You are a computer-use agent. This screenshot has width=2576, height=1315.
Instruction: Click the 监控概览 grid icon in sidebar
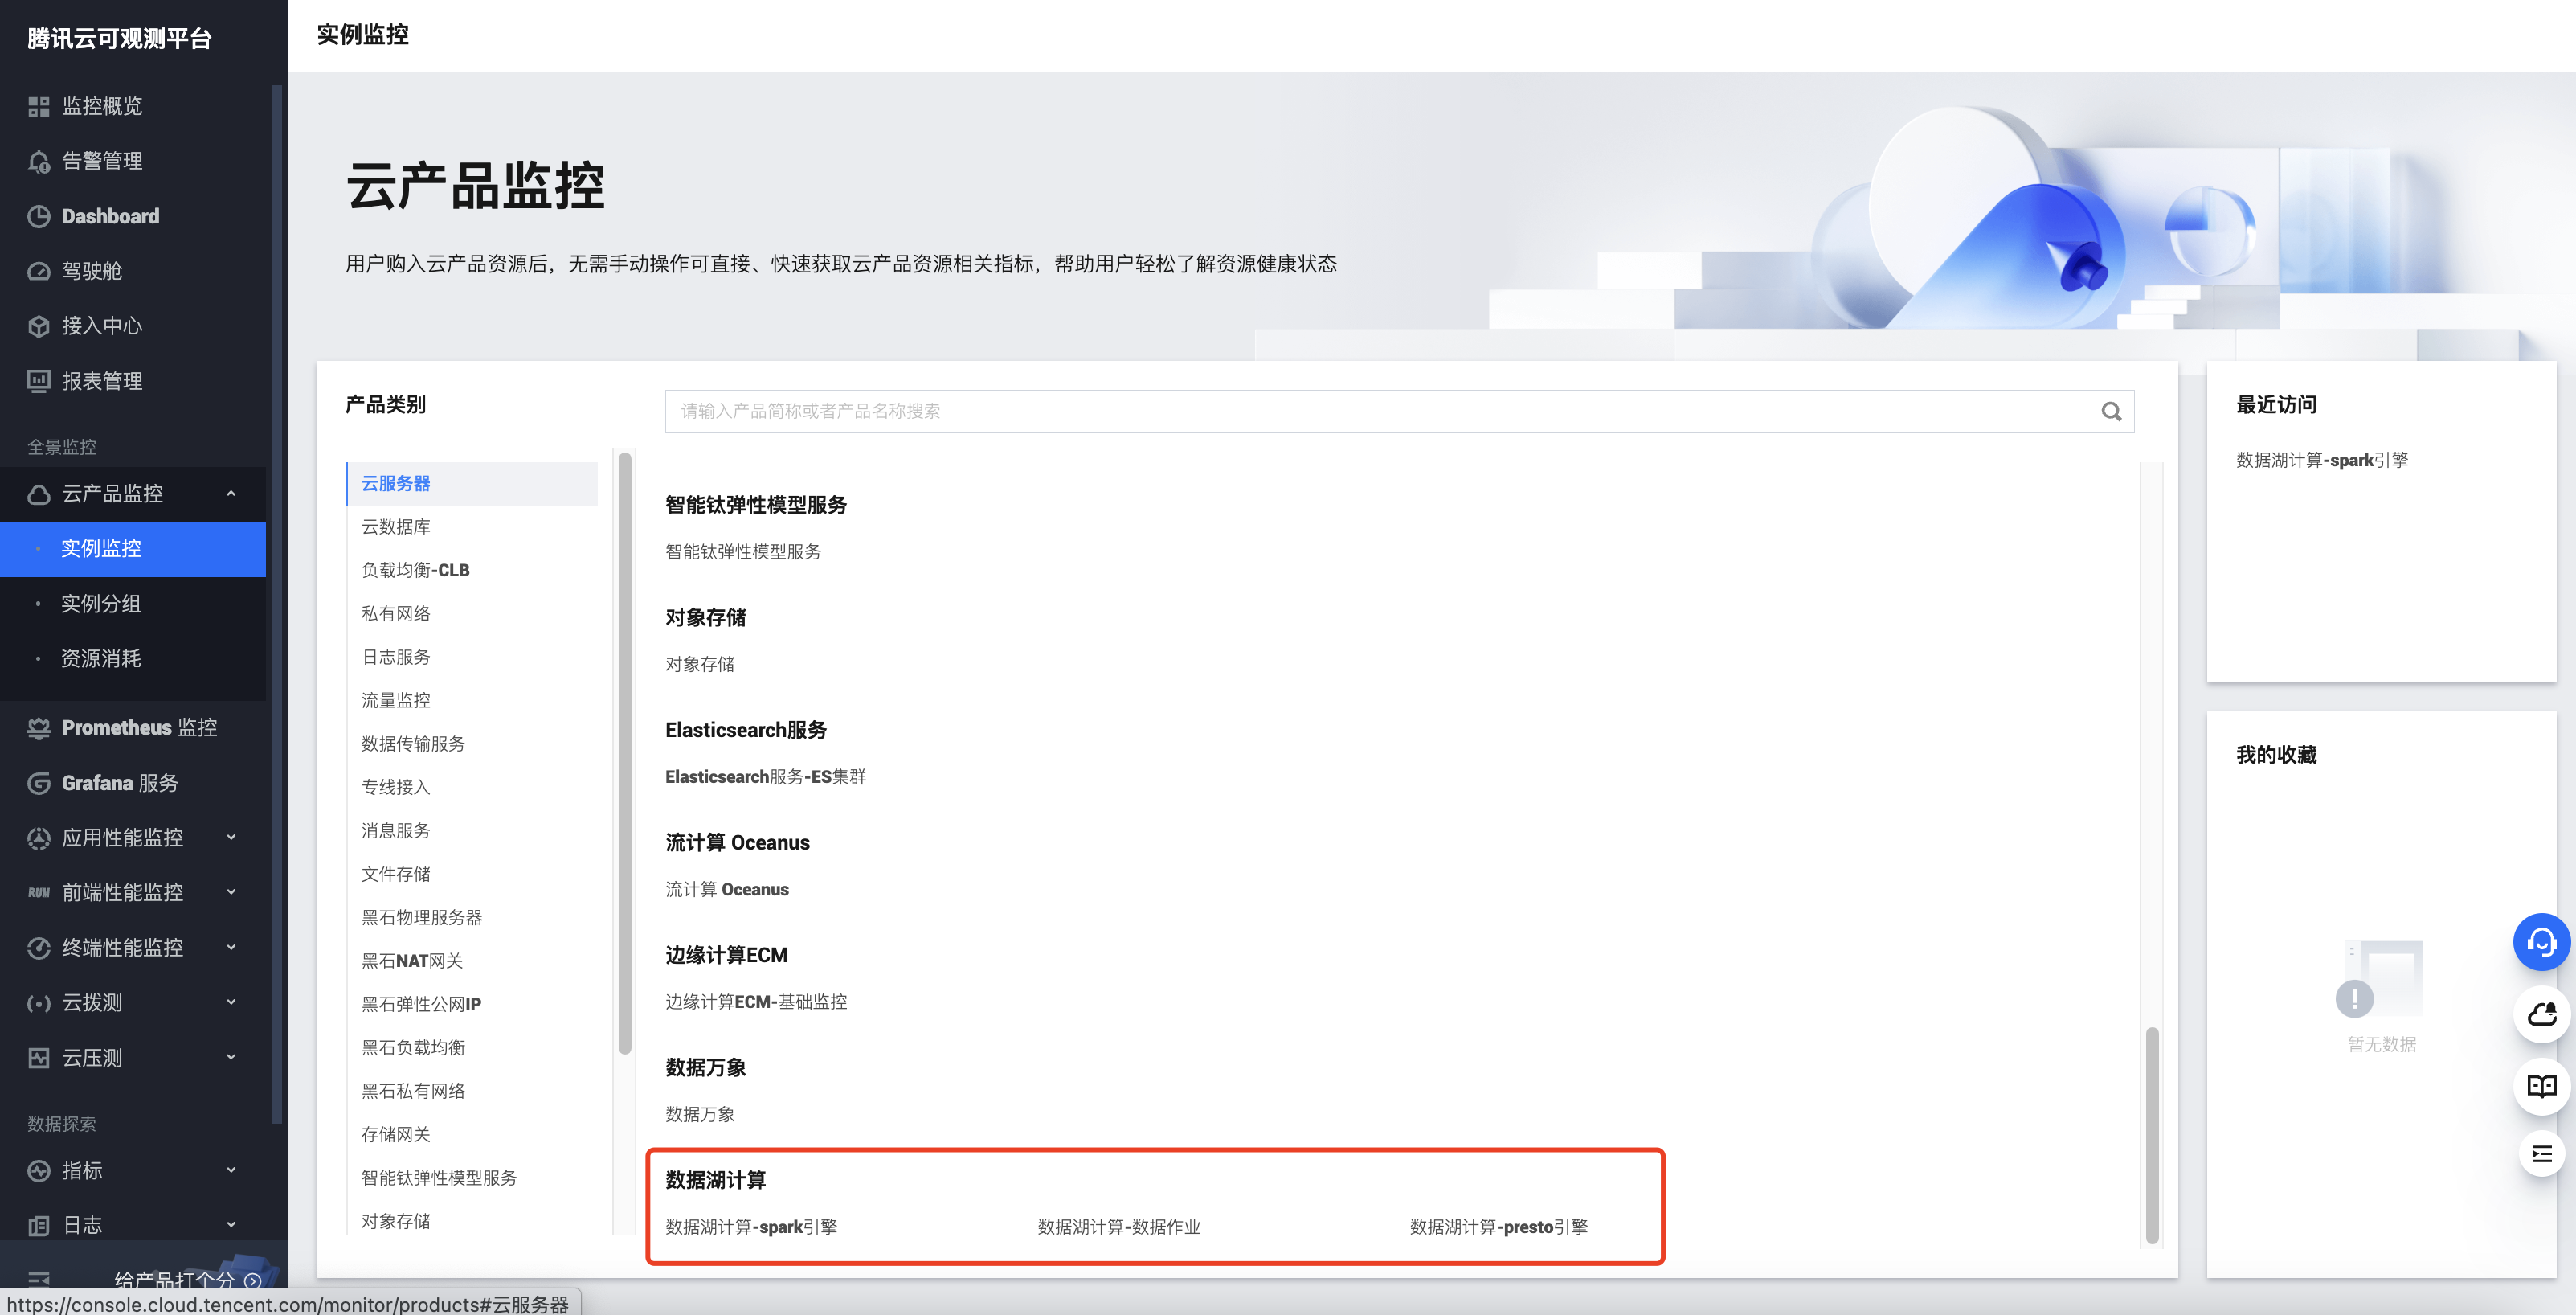(x=39, y=106)
